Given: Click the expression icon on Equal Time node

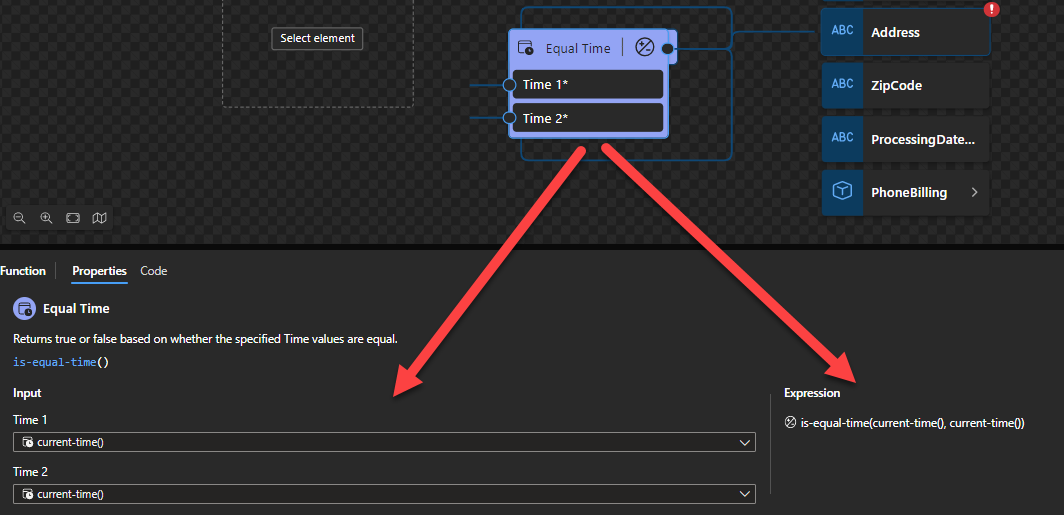Looking at the screenshot, I should 645,47.
